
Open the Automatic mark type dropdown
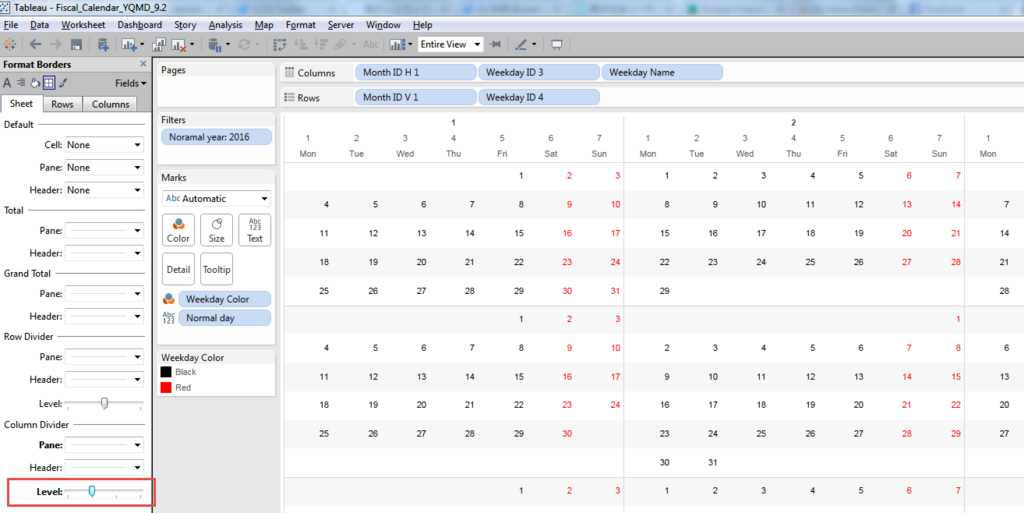[x=216, y=198]
